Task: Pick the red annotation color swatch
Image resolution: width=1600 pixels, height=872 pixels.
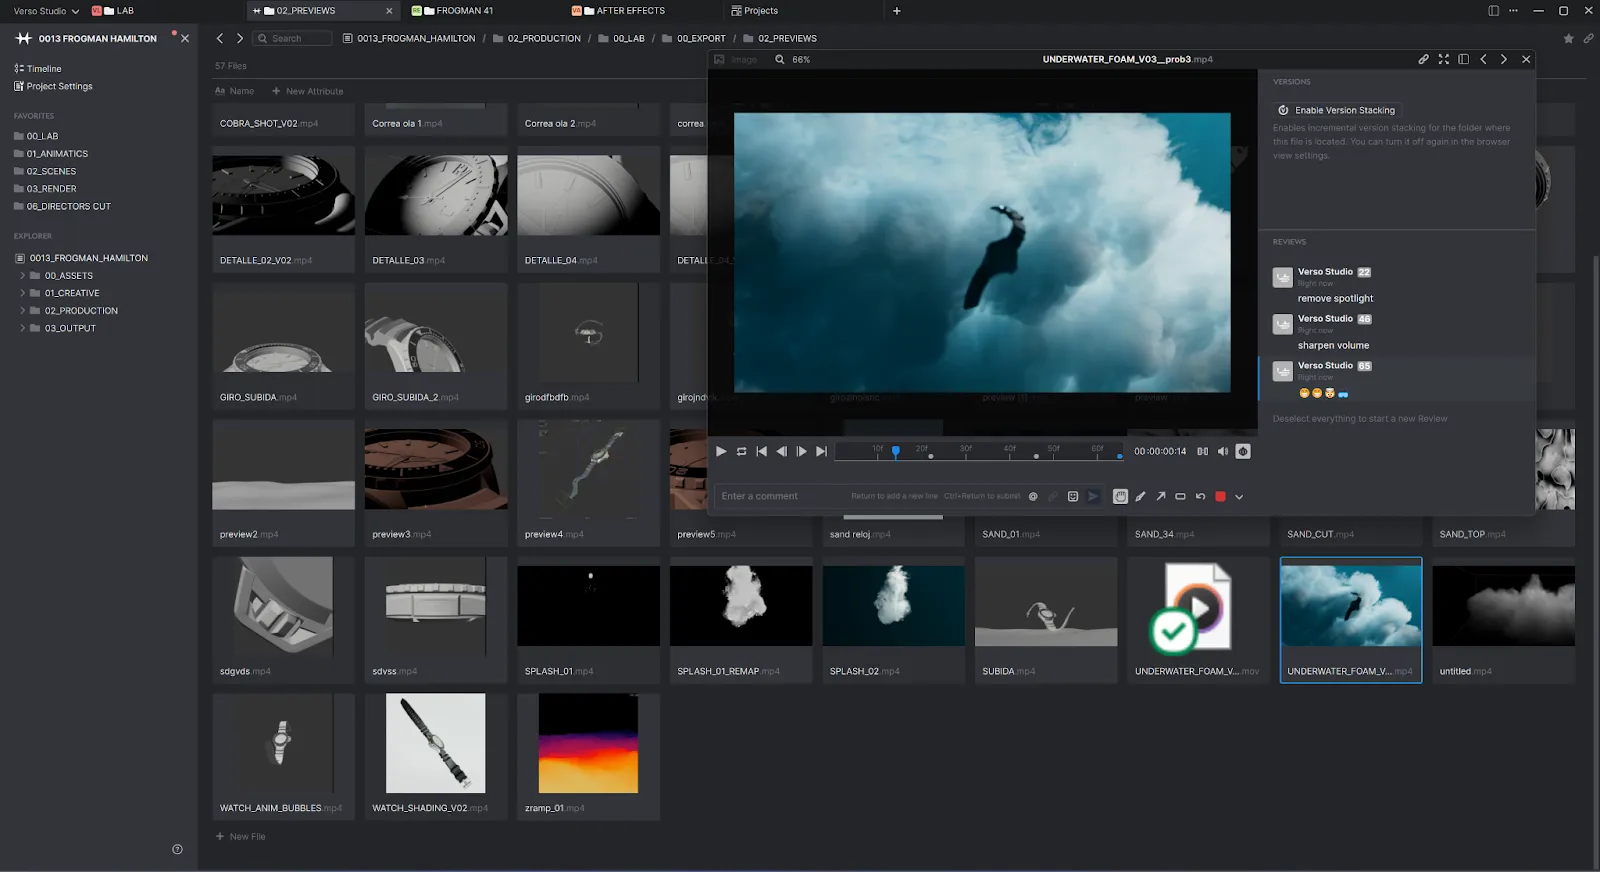Action: 1220,496
